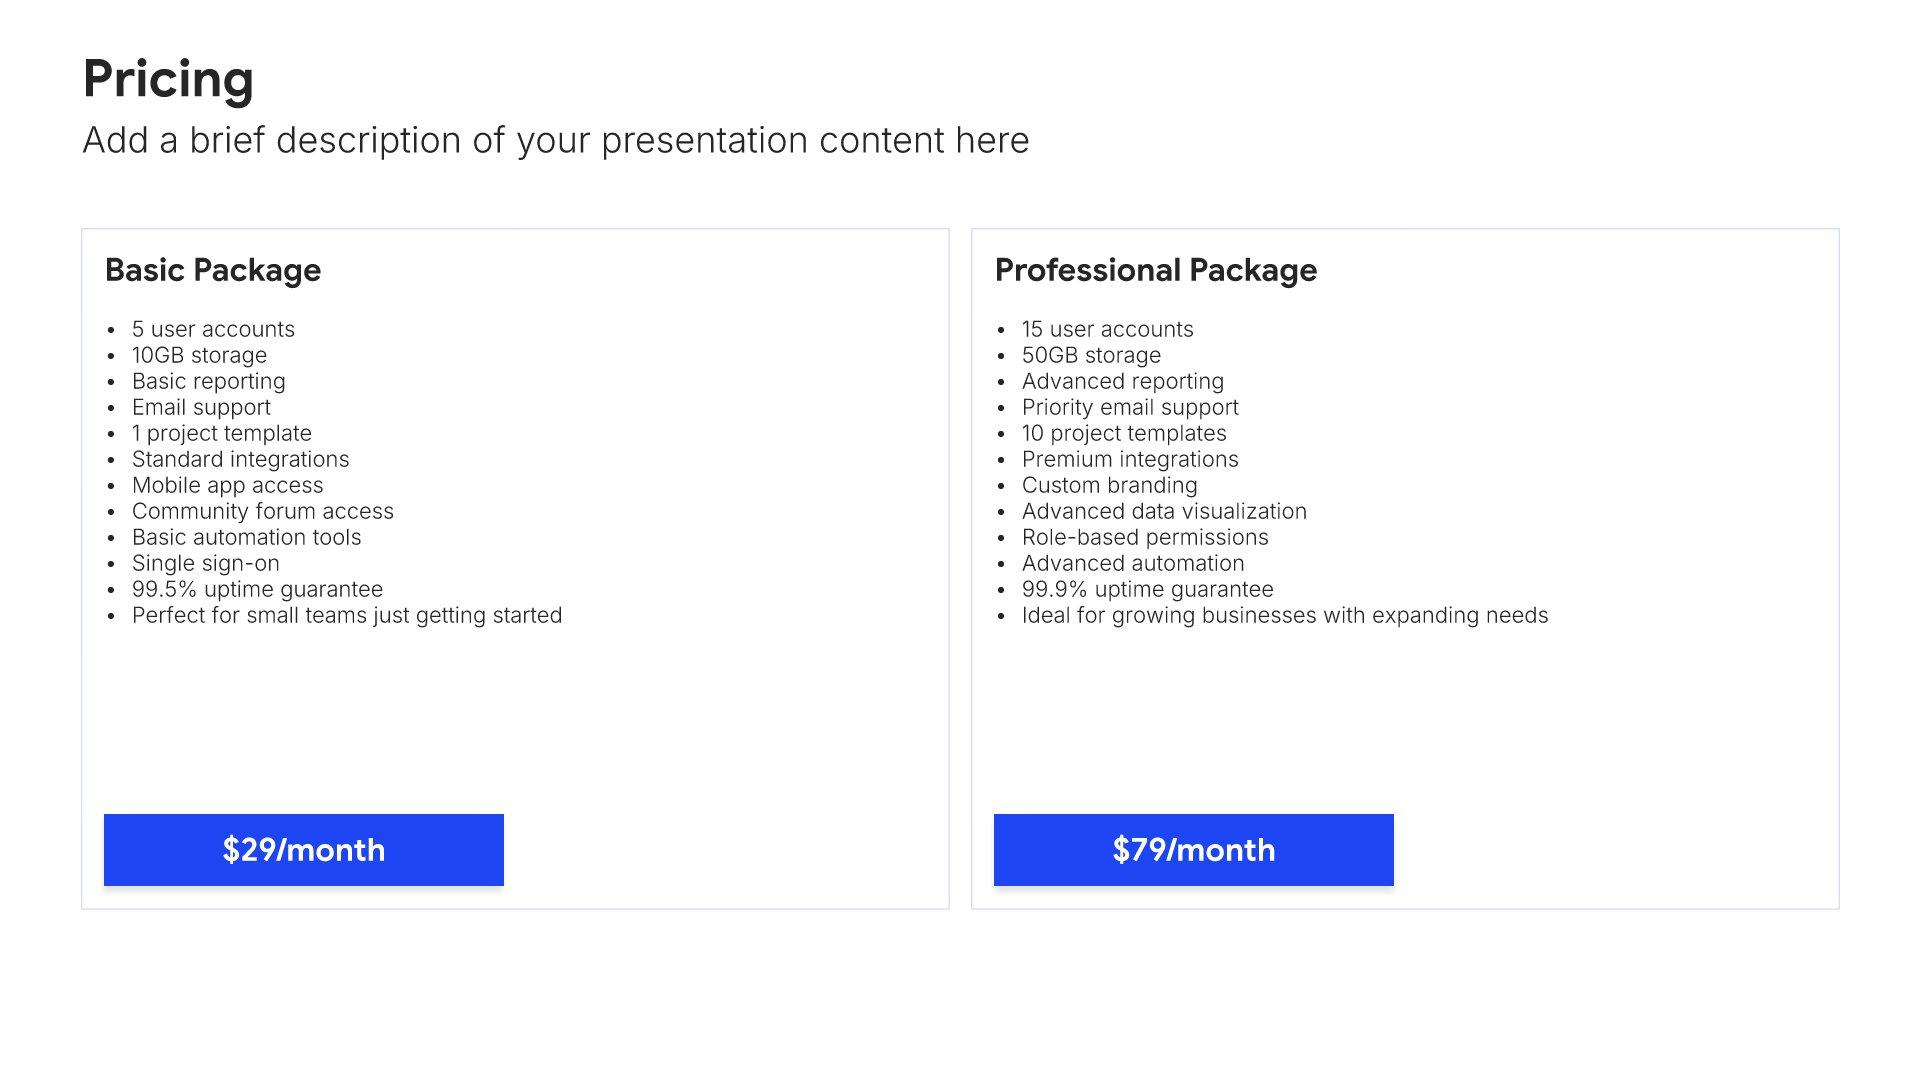Click the "15 user accounts" bullet
1920x1080 pixels.
[x=1107, y=329]
